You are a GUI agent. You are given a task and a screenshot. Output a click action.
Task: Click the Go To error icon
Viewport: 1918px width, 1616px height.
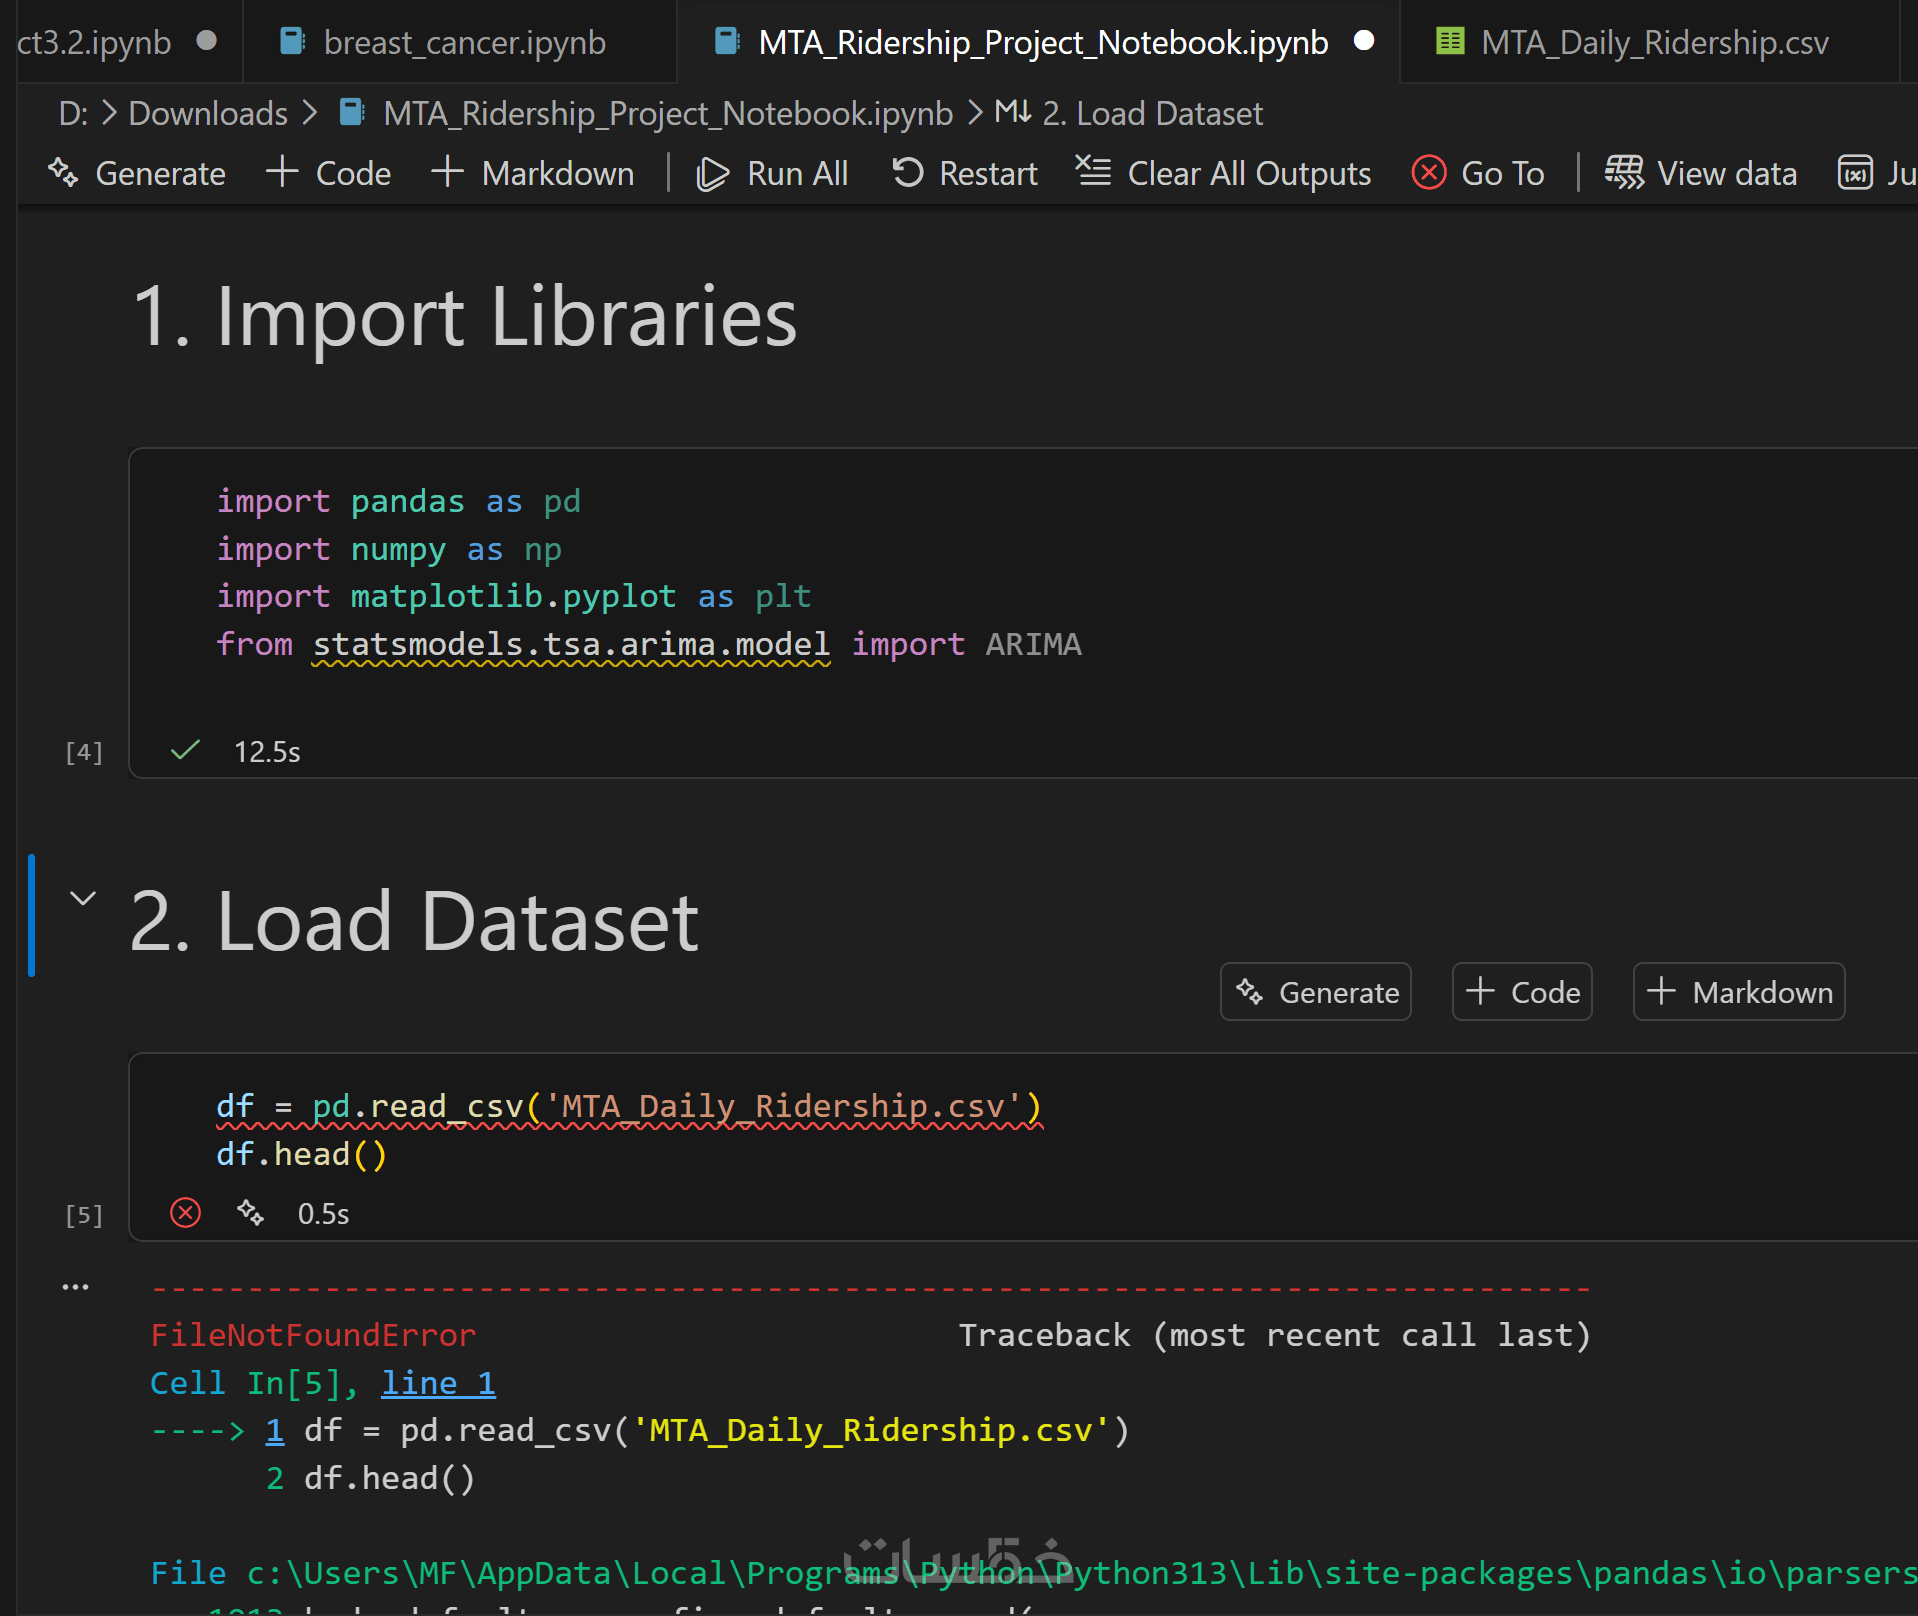pyautogui.click(x=1429, y=173)
